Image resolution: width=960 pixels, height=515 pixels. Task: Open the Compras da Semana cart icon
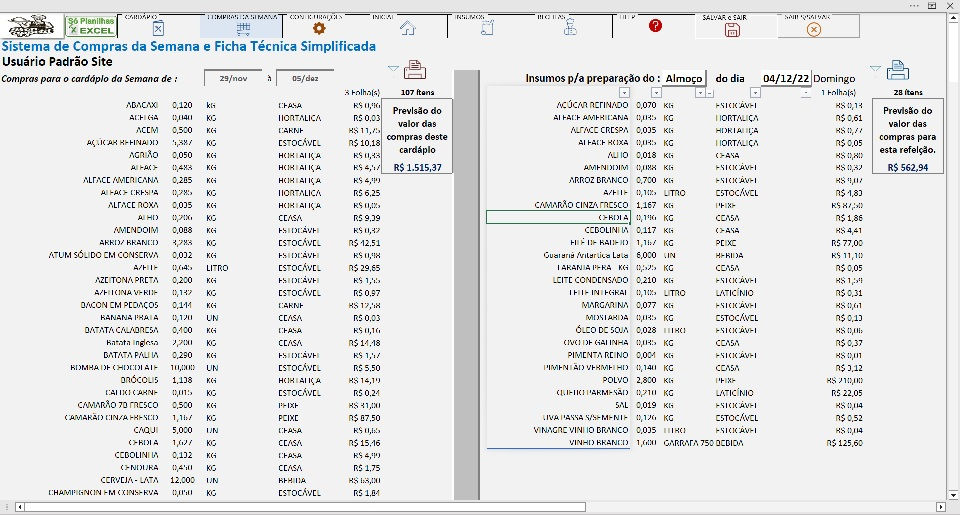243,28
